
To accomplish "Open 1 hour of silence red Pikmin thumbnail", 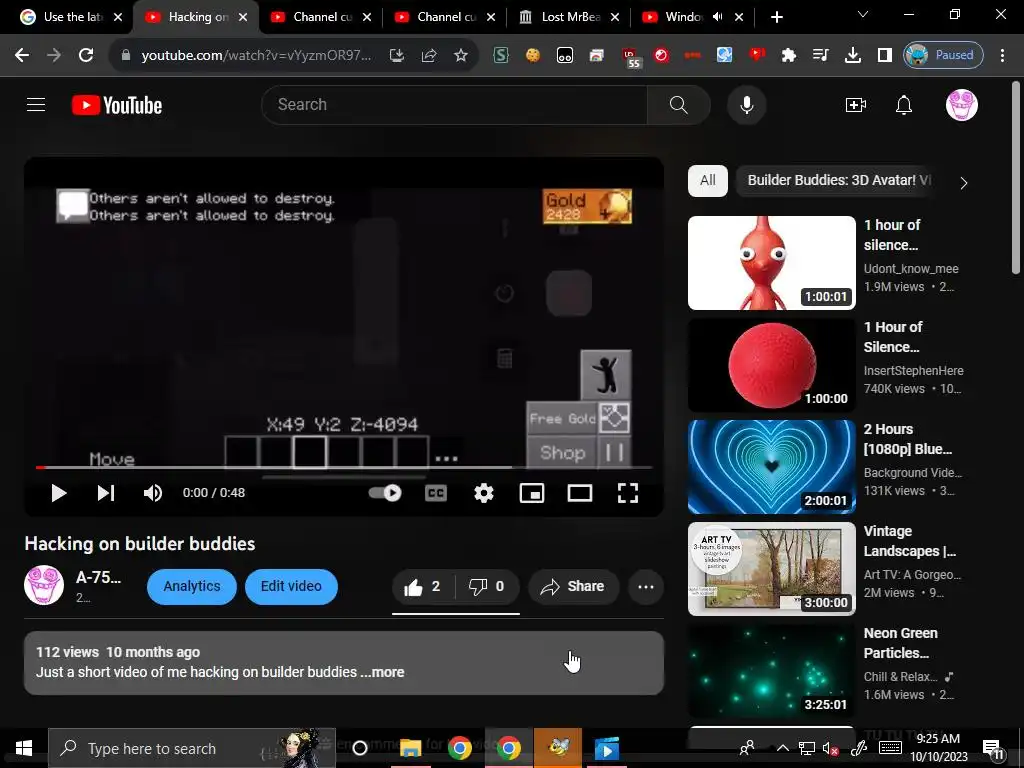I will pos(771,263).
